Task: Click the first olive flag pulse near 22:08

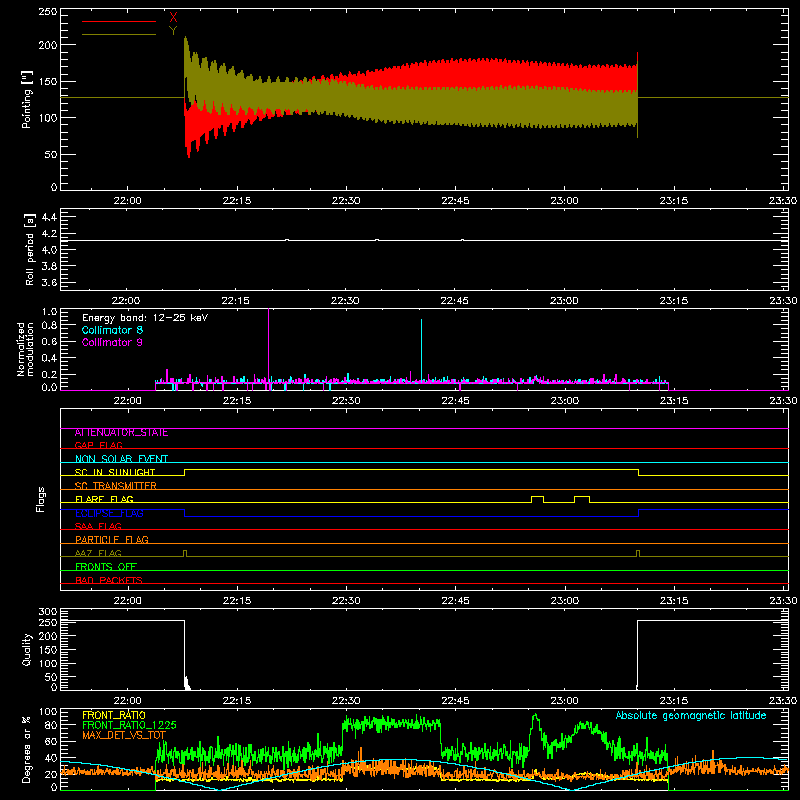Action: [185, 553]
